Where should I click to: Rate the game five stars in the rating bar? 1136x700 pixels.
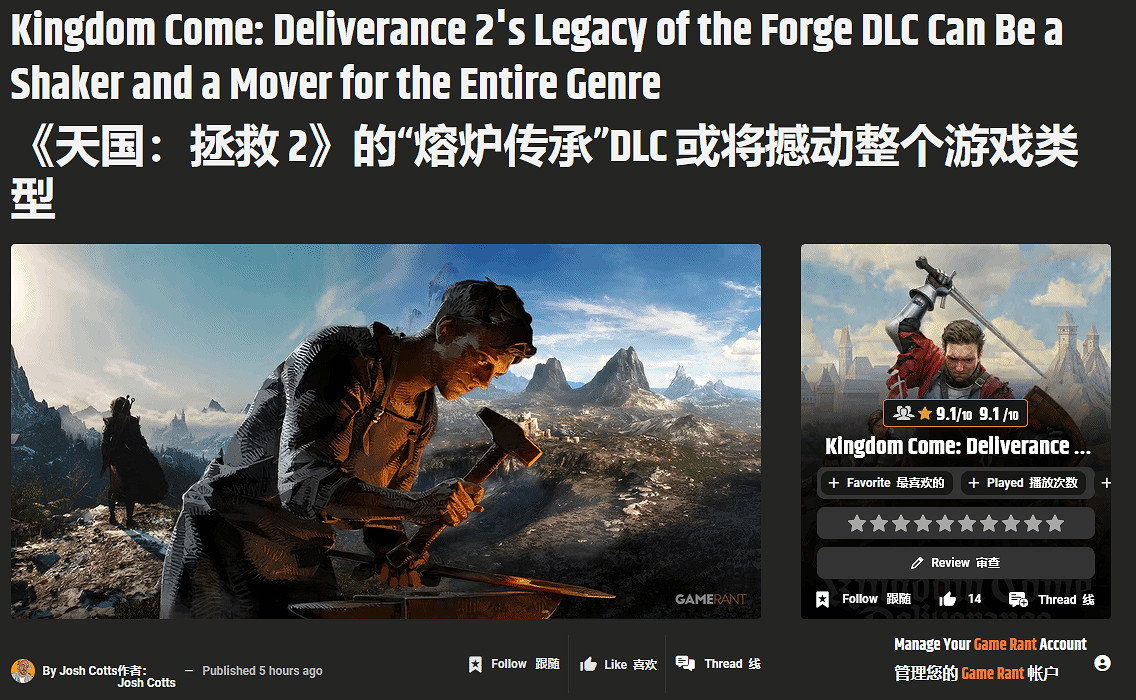click(945, 523)
